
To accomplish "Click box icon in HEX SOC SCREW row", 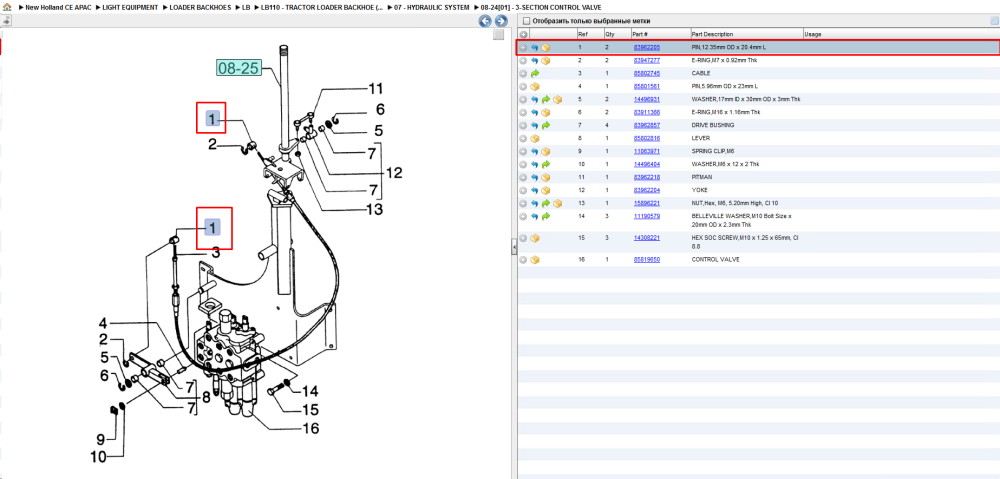I will pos(534,238).
